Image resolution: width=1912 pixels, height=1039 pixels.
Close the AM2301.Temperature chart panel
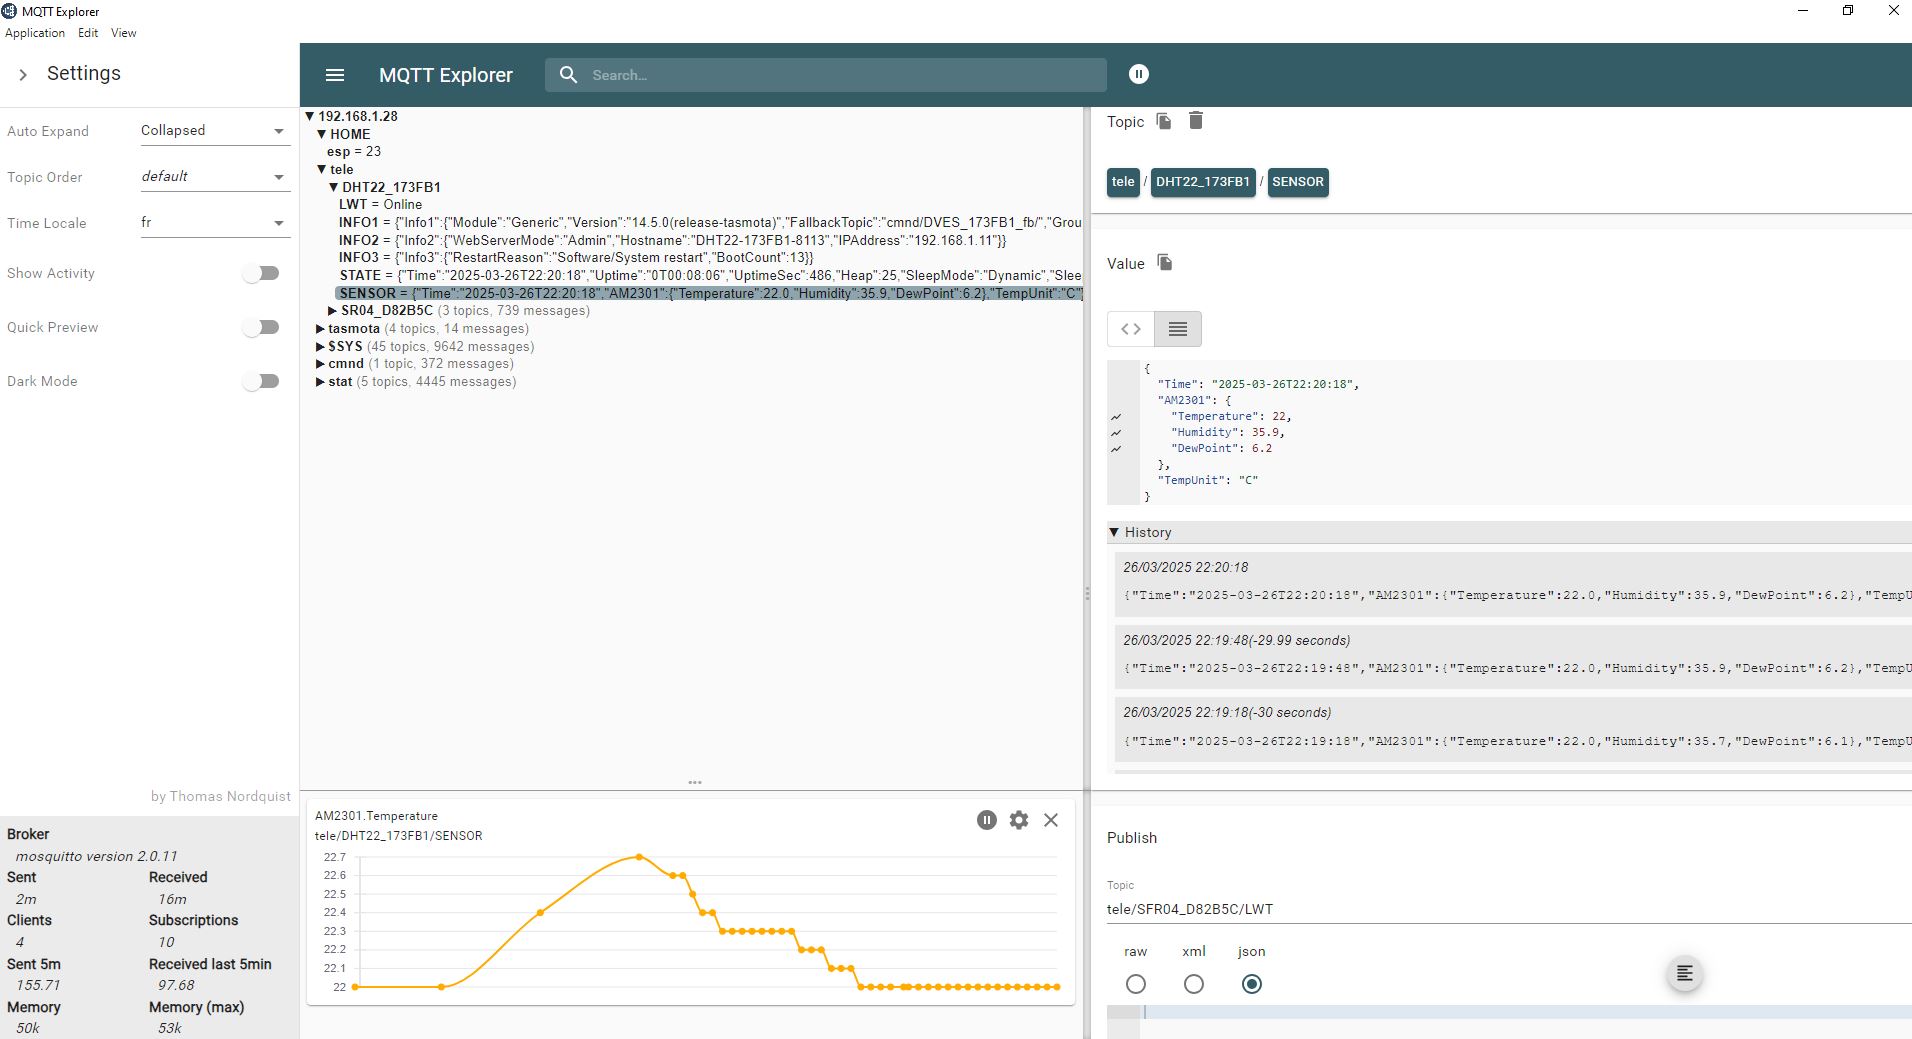1051,820
